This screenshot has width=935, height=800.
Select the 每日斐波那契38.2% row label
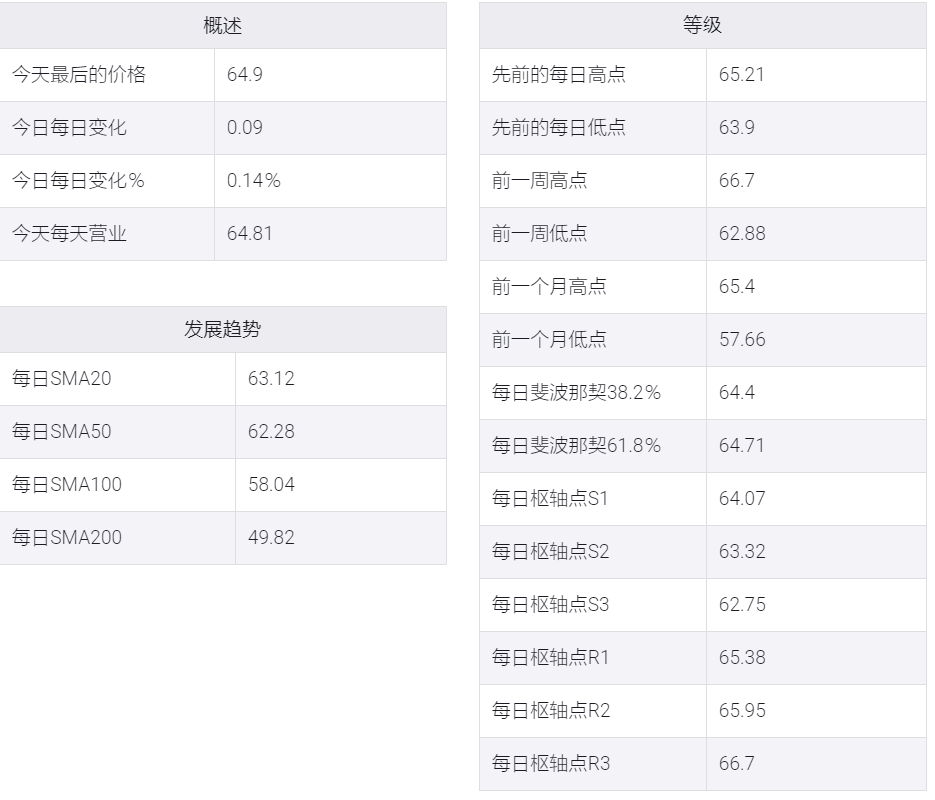pos(576,393)
